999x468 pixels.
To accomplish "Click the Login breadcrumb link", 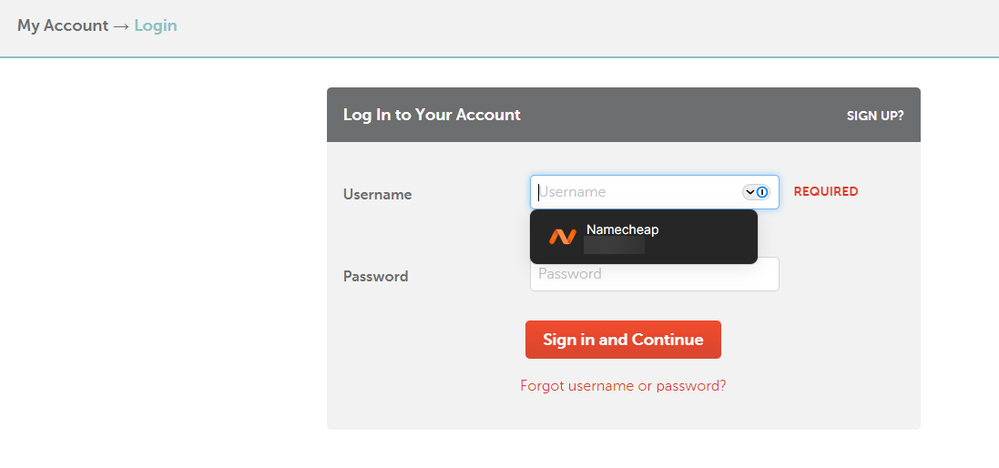I will coord(155,26).
